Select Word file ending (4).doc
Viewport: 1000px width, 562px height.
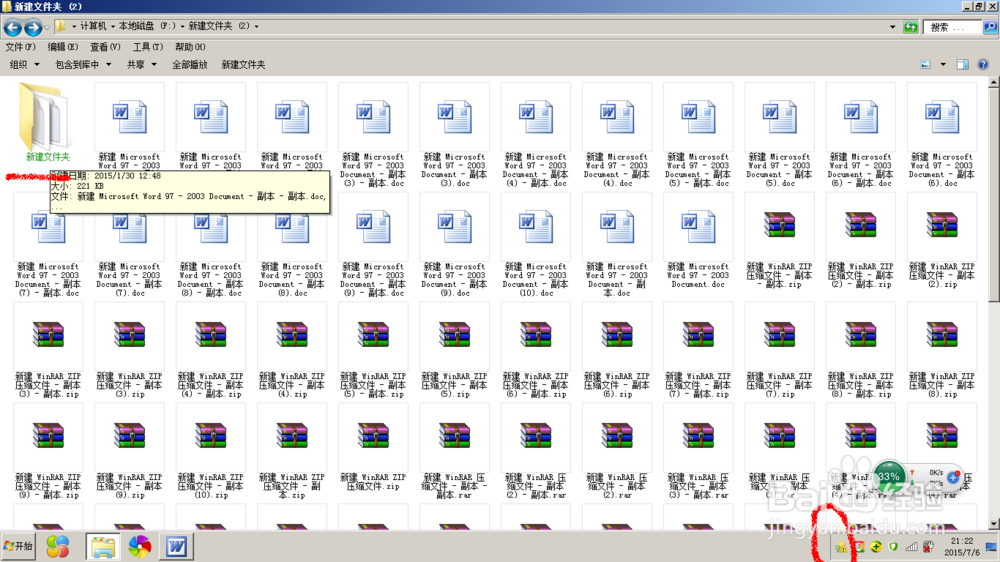tap(617, 135)
